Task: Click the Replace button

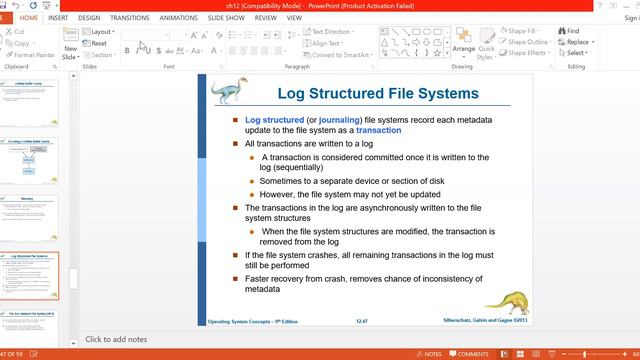Action: (576, 42)
